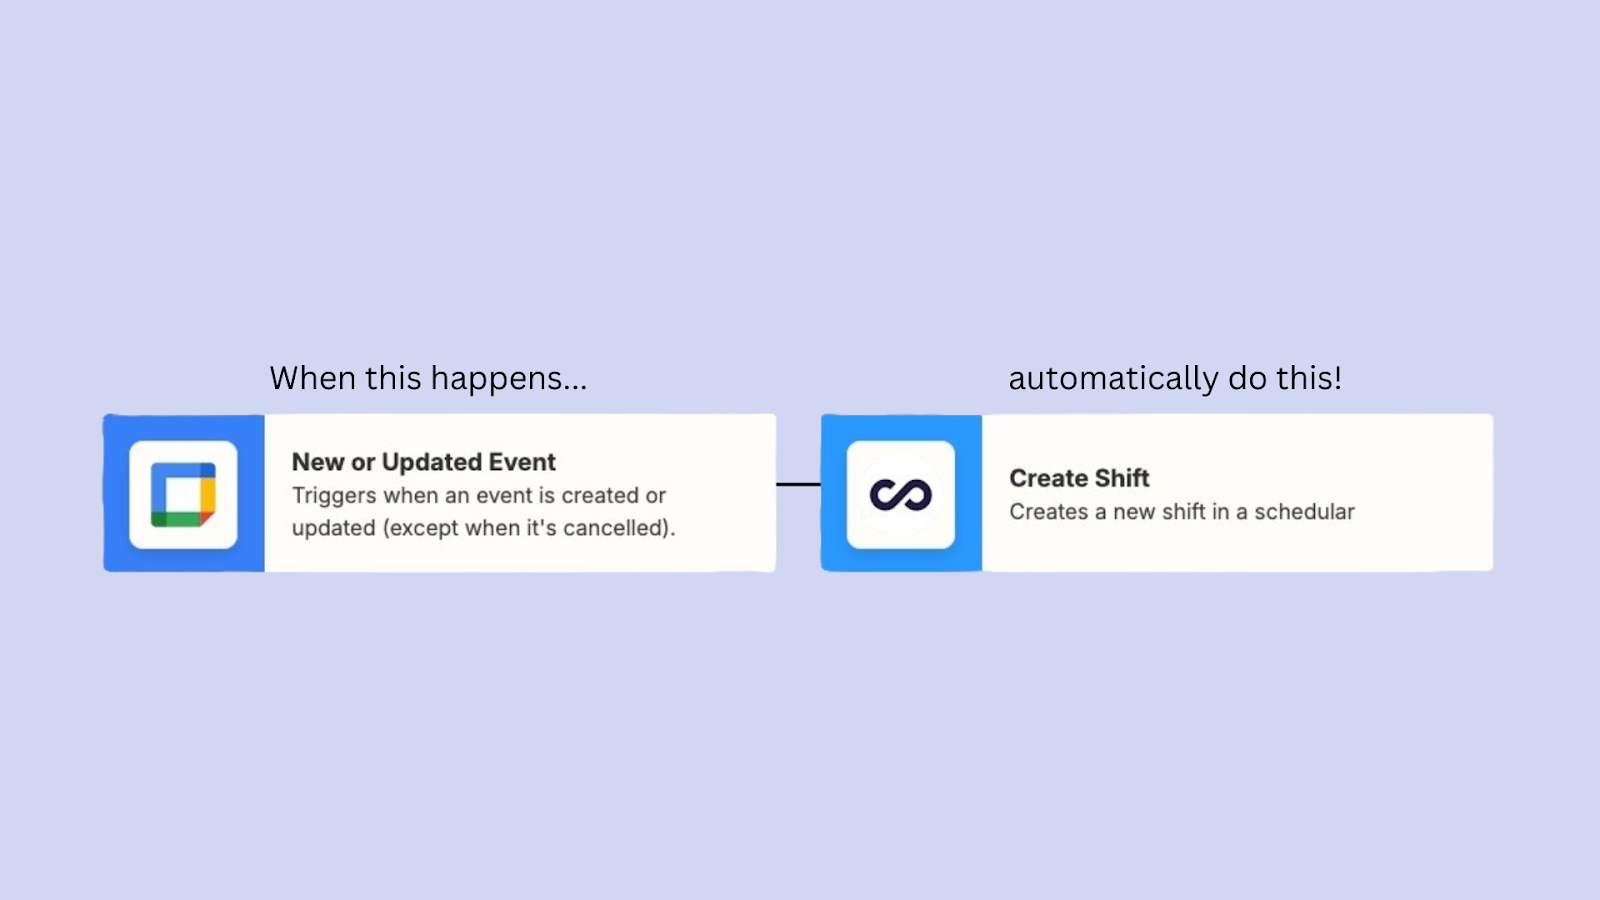1600x900 pixels.
Task: Click the word 'Shift' in the action title
Action: point(1122,478)
